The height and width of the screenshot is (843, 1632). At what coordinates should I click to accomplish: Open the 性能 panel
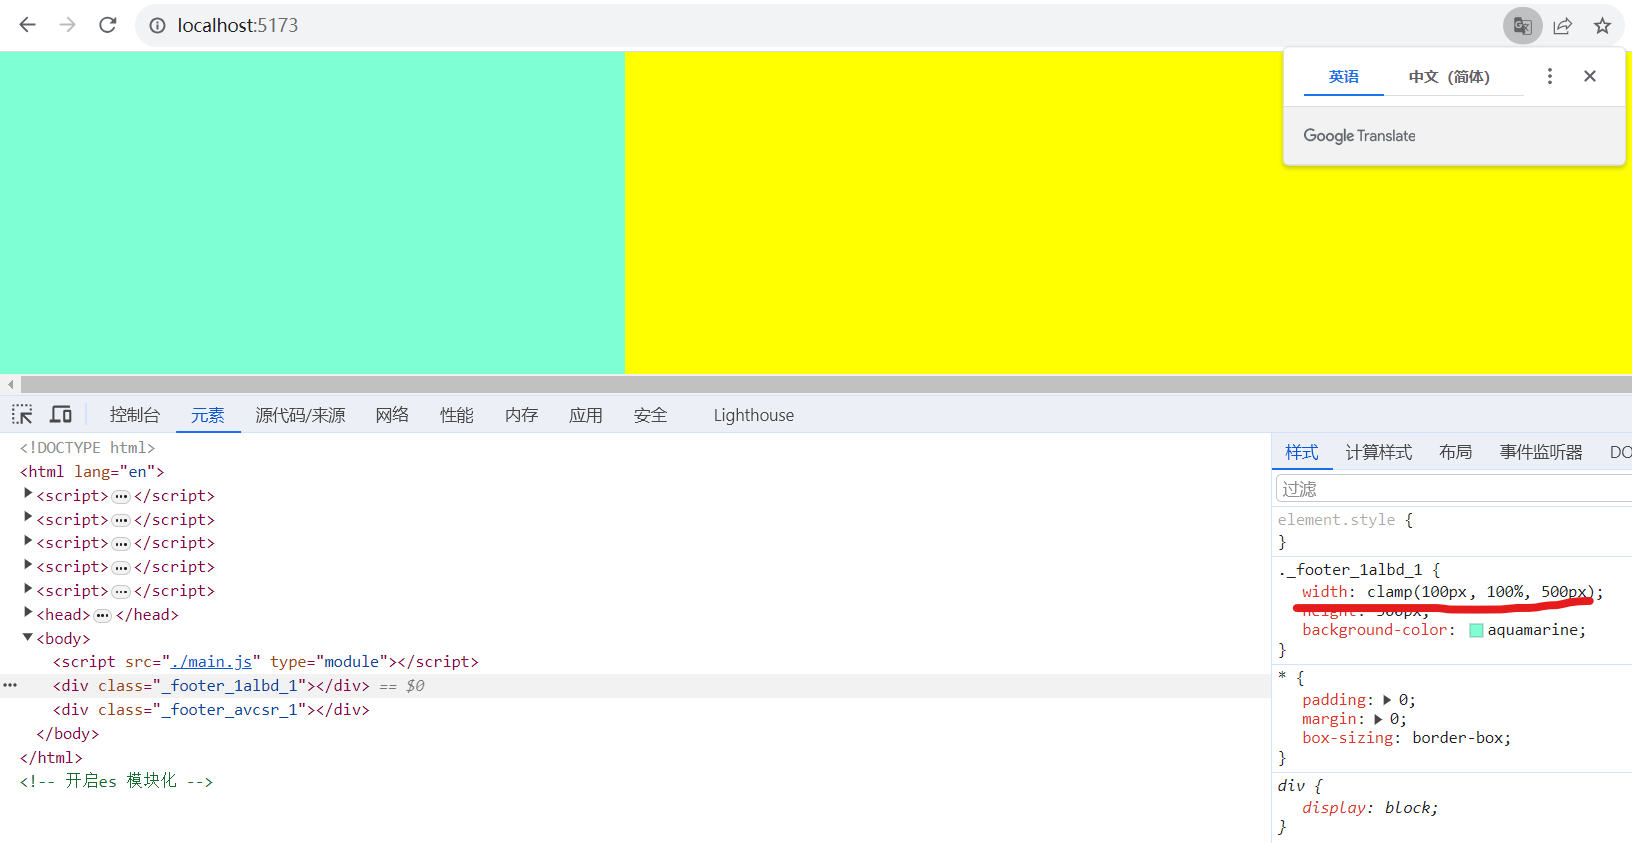coord(457,415)
